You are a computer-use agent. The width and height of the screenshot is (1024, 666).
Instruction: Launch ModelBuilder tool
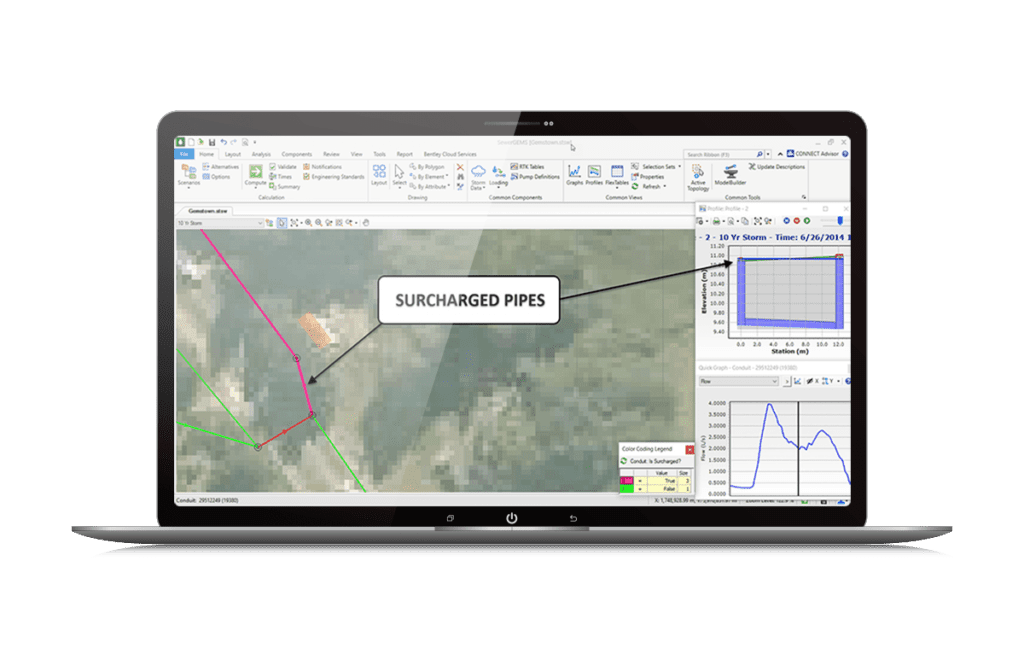click(730, 175)
